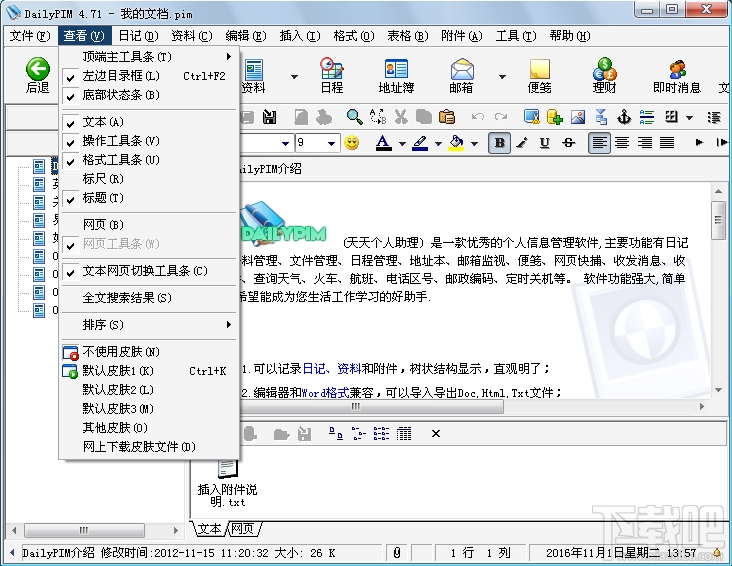Image resolution: width=732 pixels, height=566 pixels.
Task: Select 插入附件说明.txt attachment file
Action: [227, 483]
